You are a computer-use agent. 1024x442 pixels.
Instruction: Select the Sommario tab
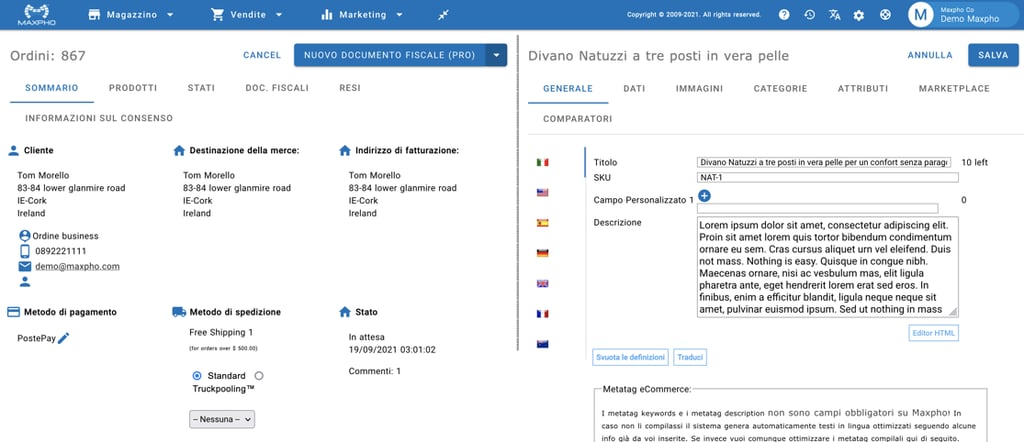coord(52,88)
